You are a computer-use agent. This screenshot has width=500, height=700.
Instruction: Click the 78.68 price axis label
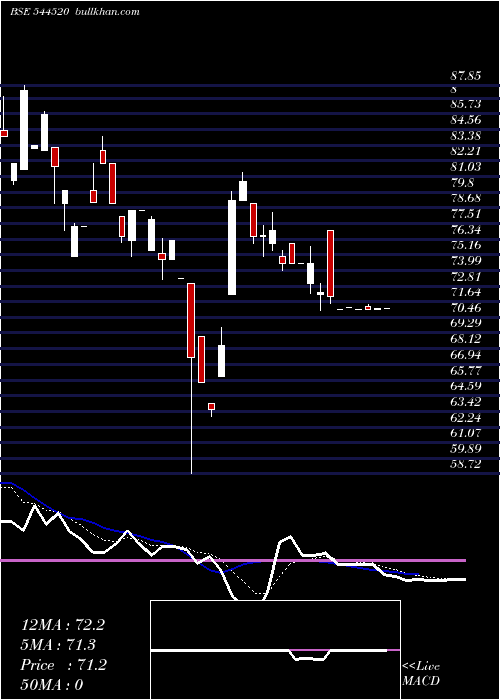point(466,198)
